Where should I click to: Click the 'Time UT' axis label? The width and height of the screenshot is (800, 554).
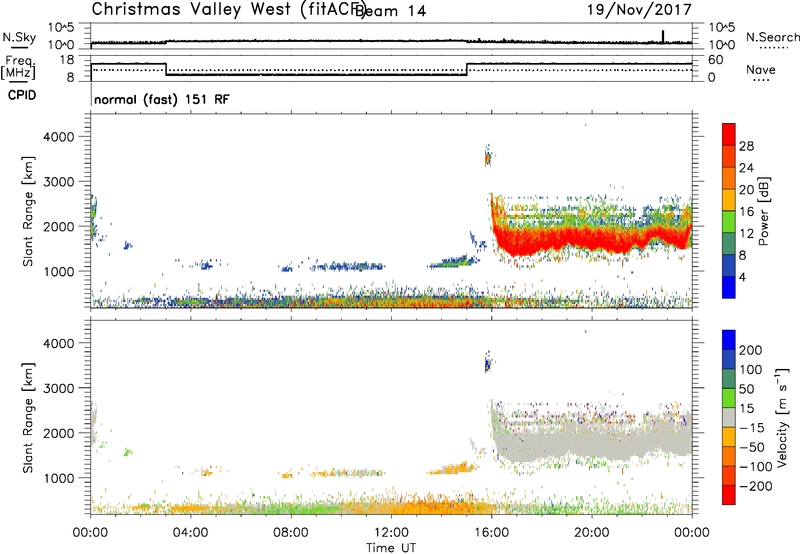pos(391,548)
